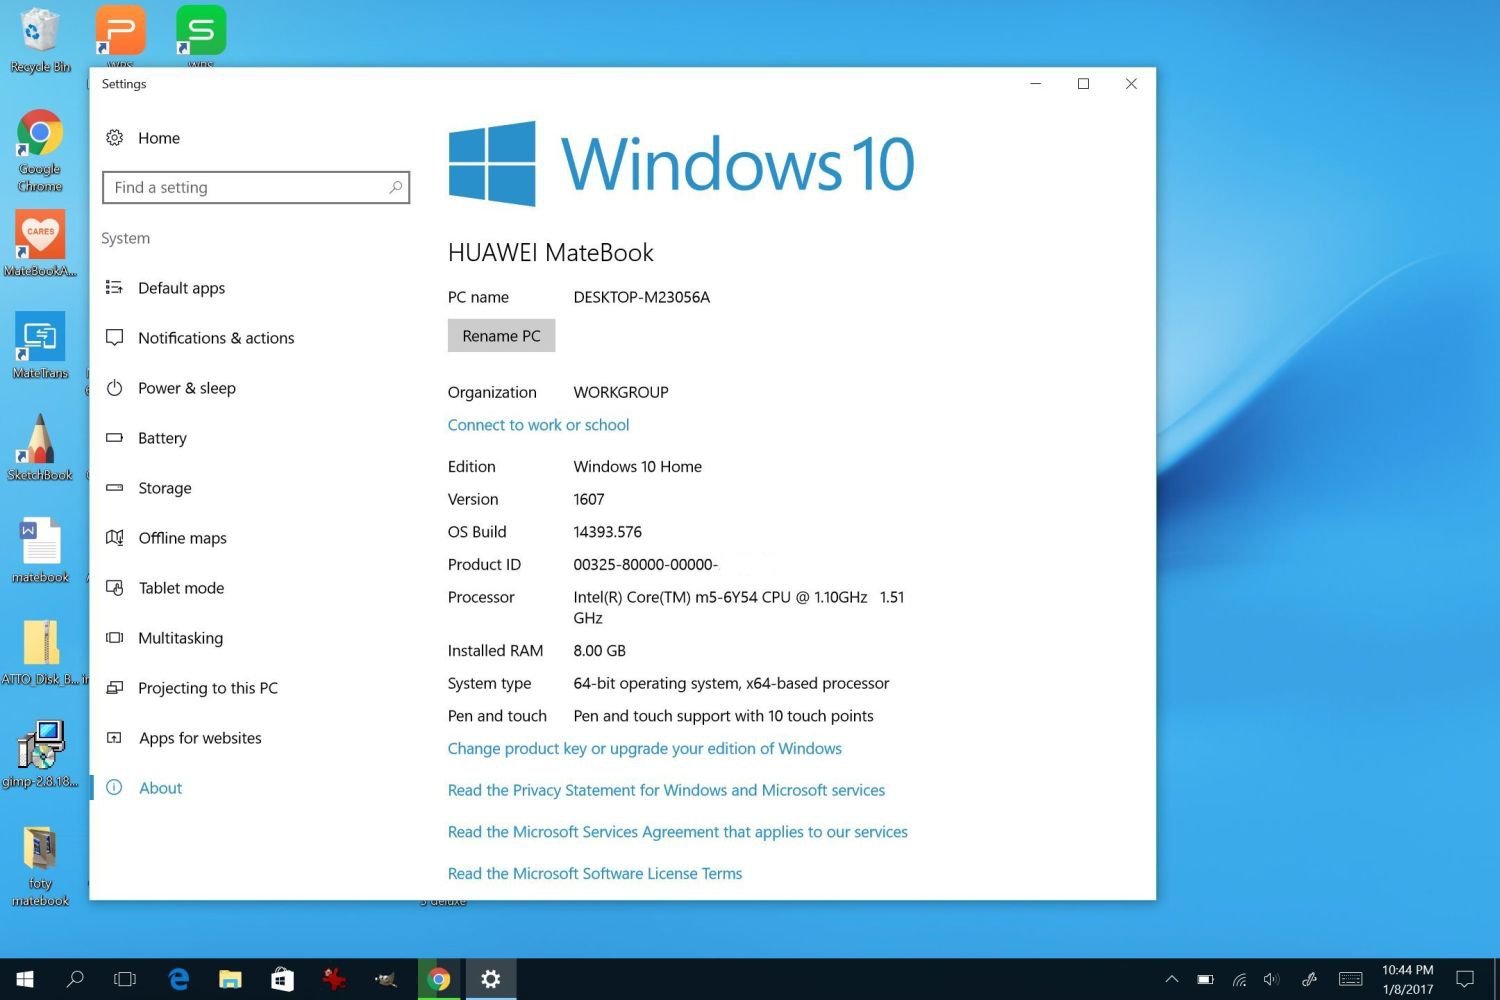
Task: Open Apps for websites settings
Action: 200,738
